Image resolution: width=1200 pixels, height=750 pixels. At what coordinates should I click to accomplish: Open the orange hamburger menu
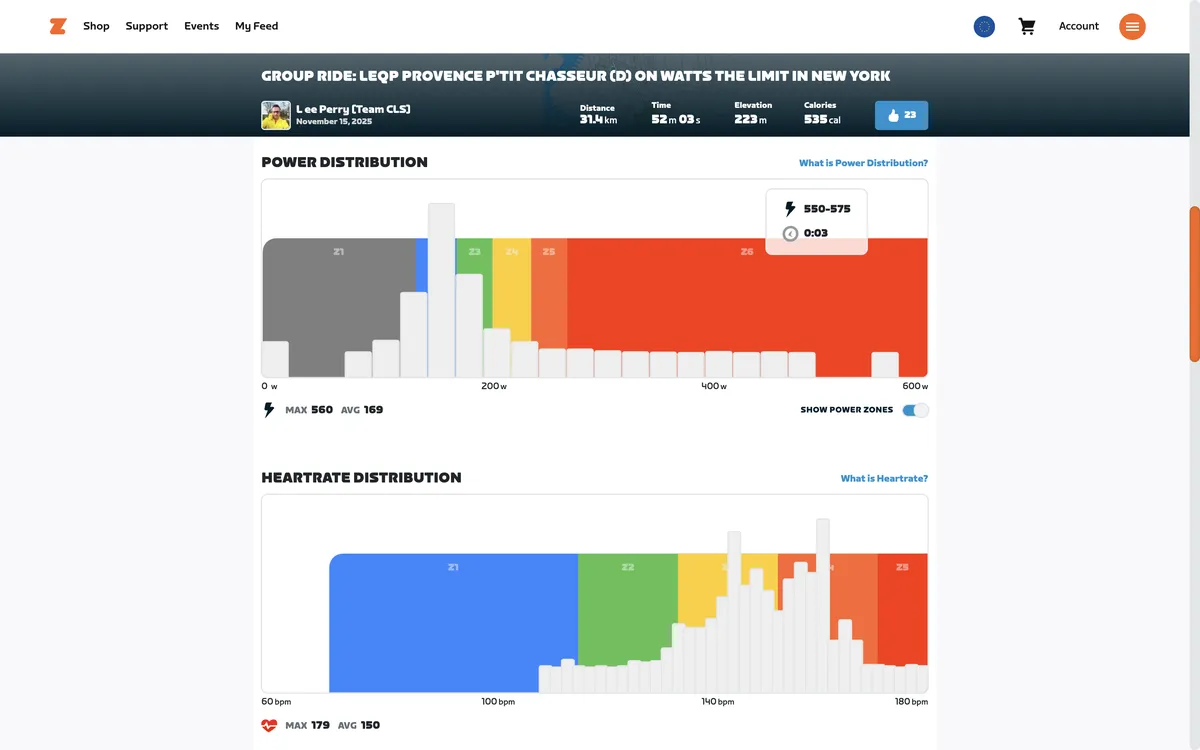pyautogui.click(x=1132, y=27)
